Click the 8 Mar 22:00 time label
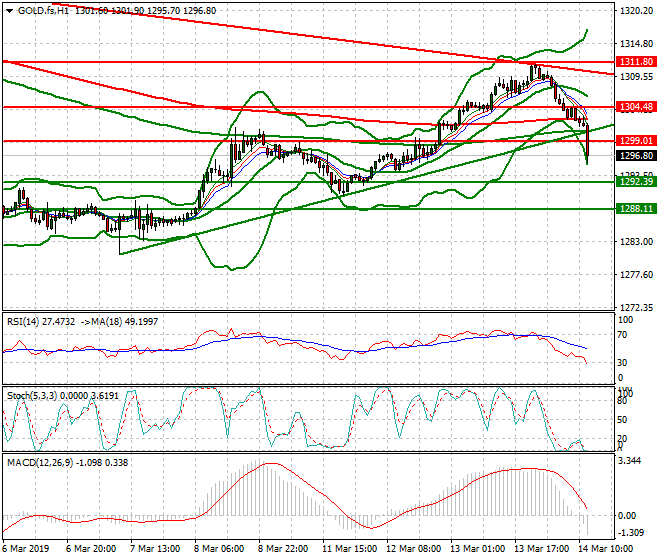 [x=282, y=549]
